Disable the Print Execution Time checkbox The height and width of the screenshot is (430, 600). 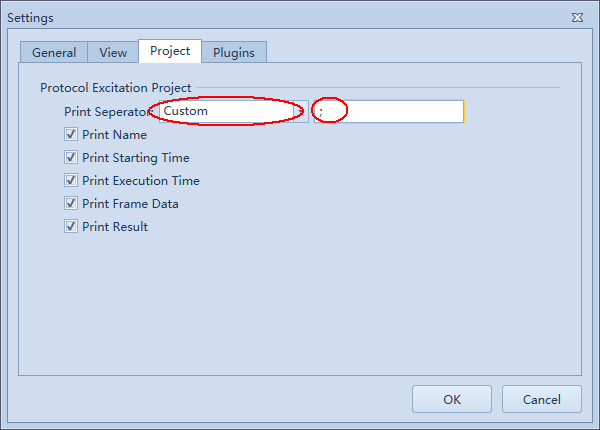coord(71,180)
